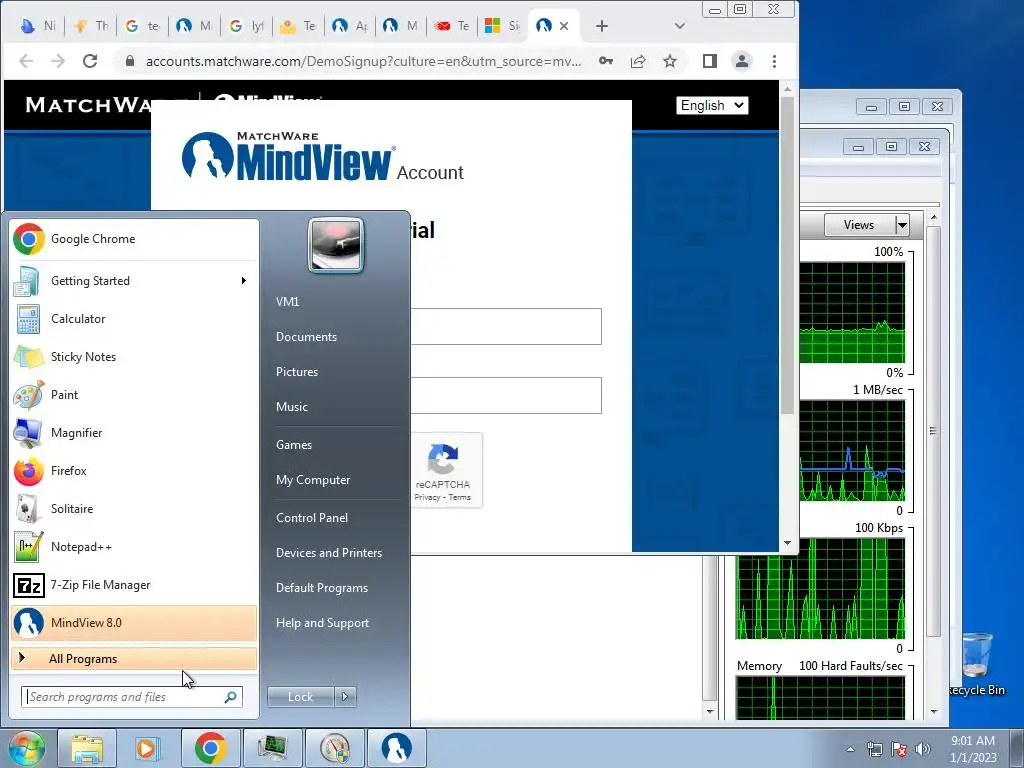Open Windows Explorer from taskbar

point(88,748)
